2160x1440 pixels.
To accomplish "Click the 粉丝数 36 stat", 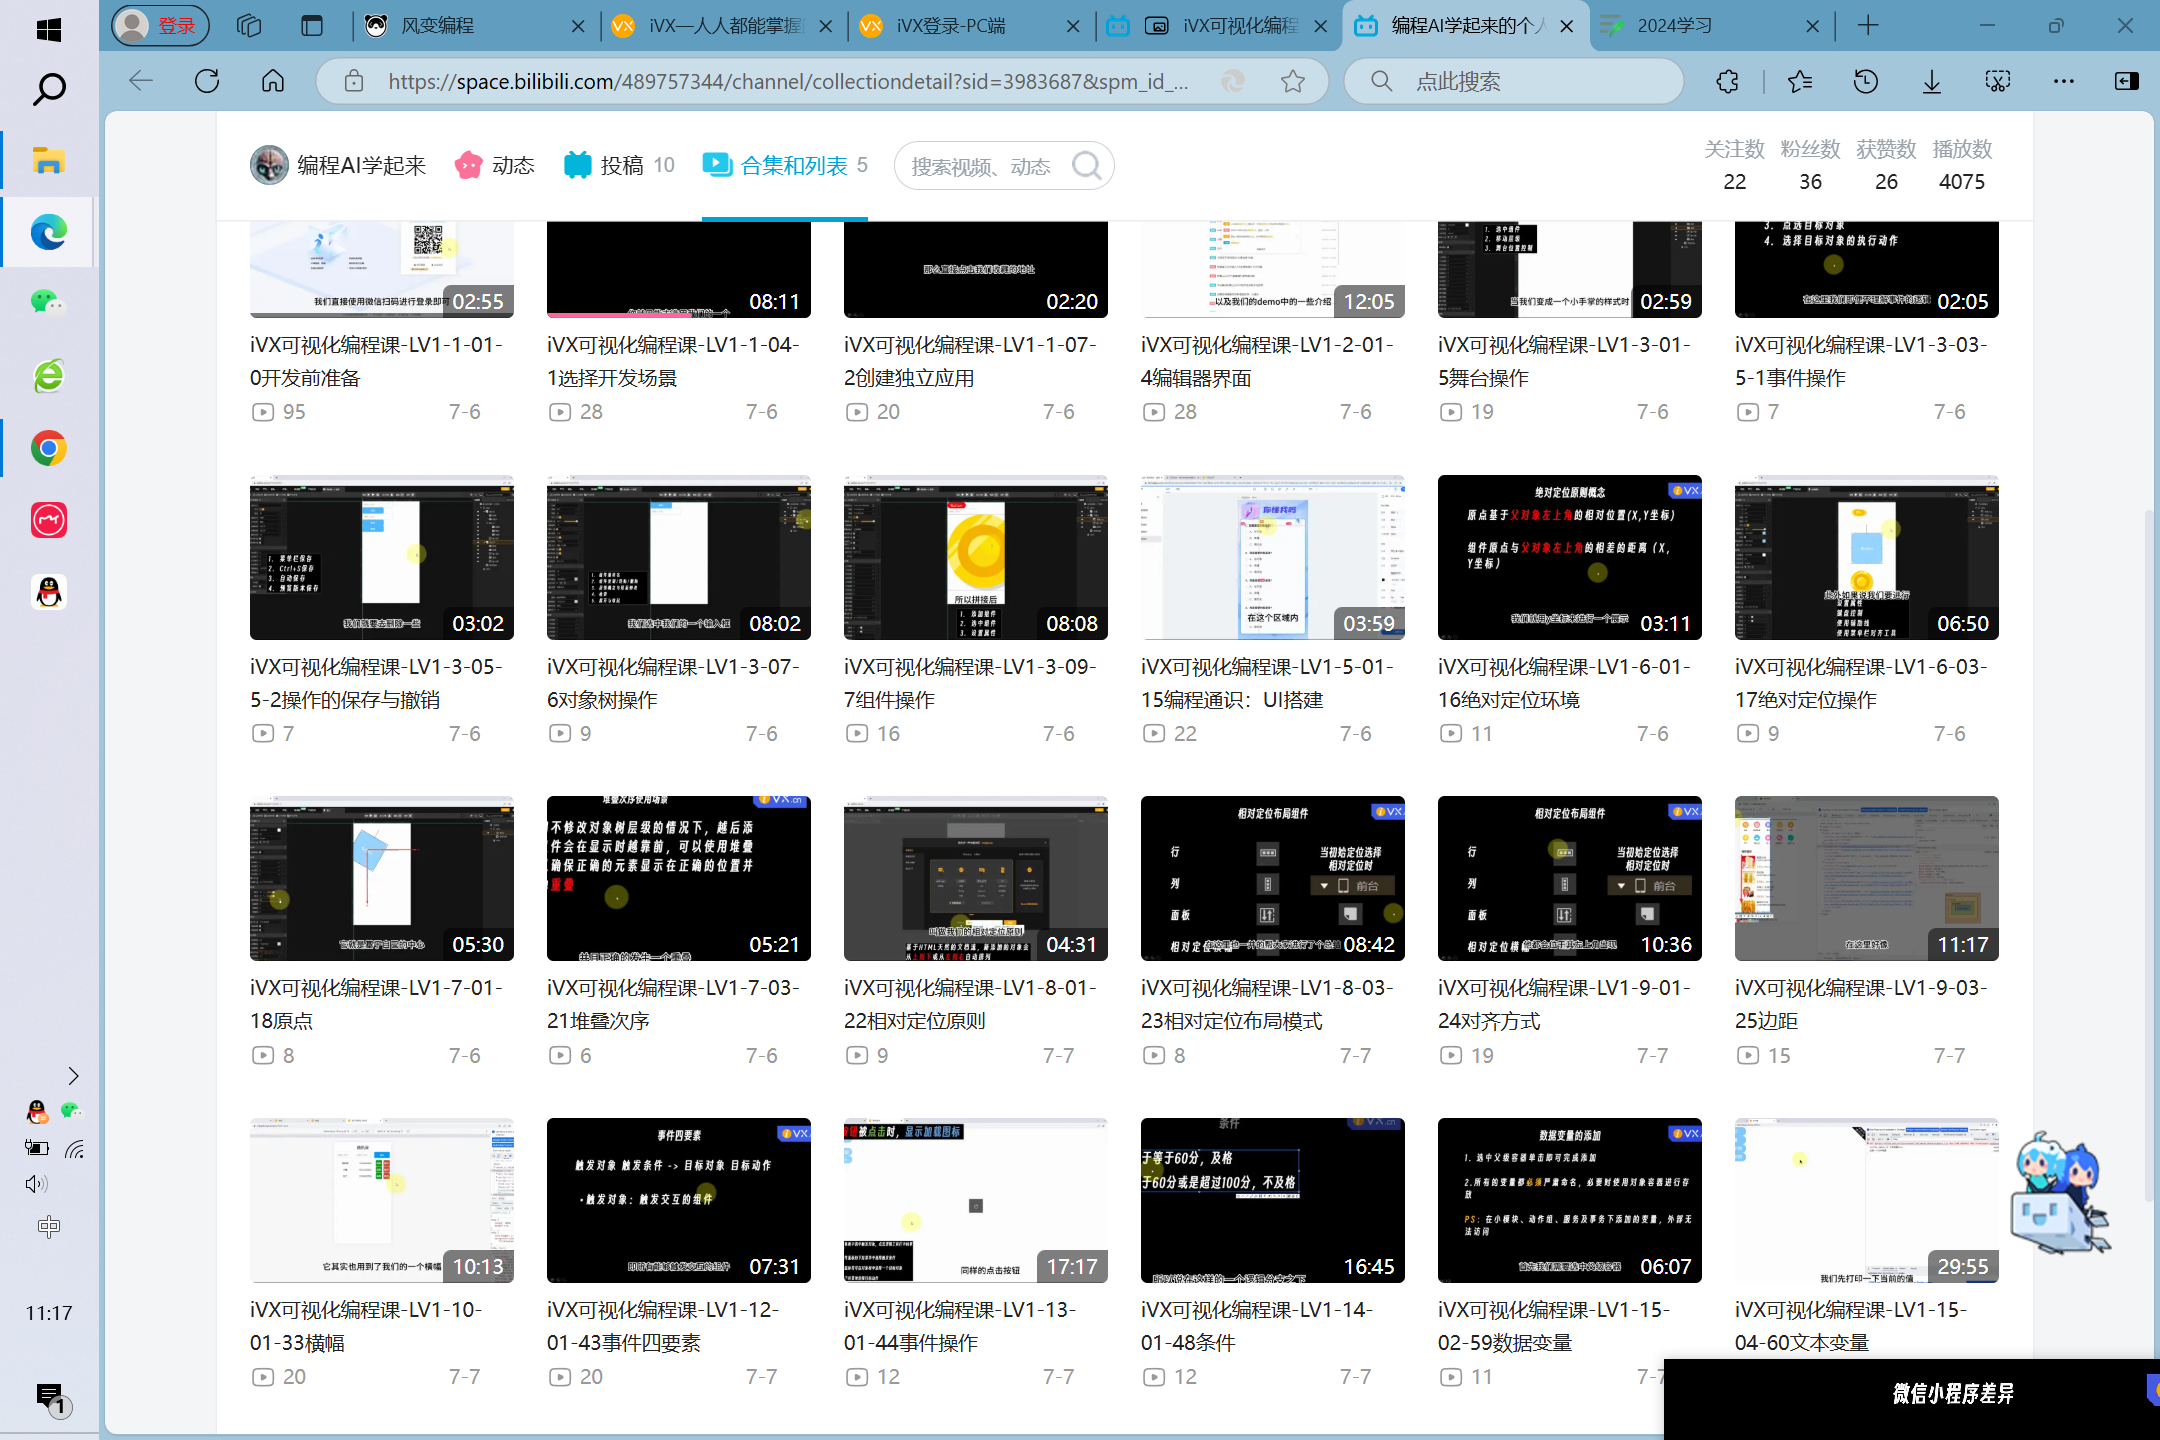I will (1810, 165).
